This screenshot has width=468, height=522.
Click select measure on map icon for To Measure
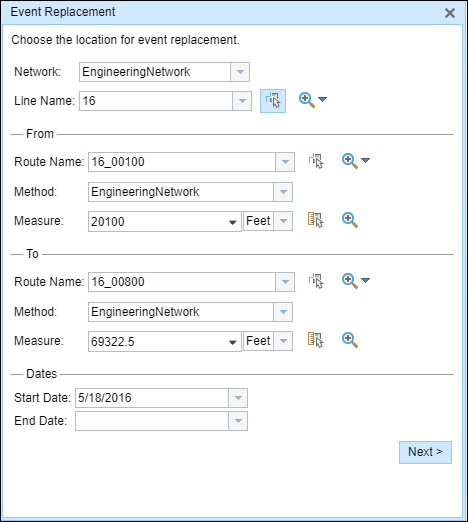316,340
